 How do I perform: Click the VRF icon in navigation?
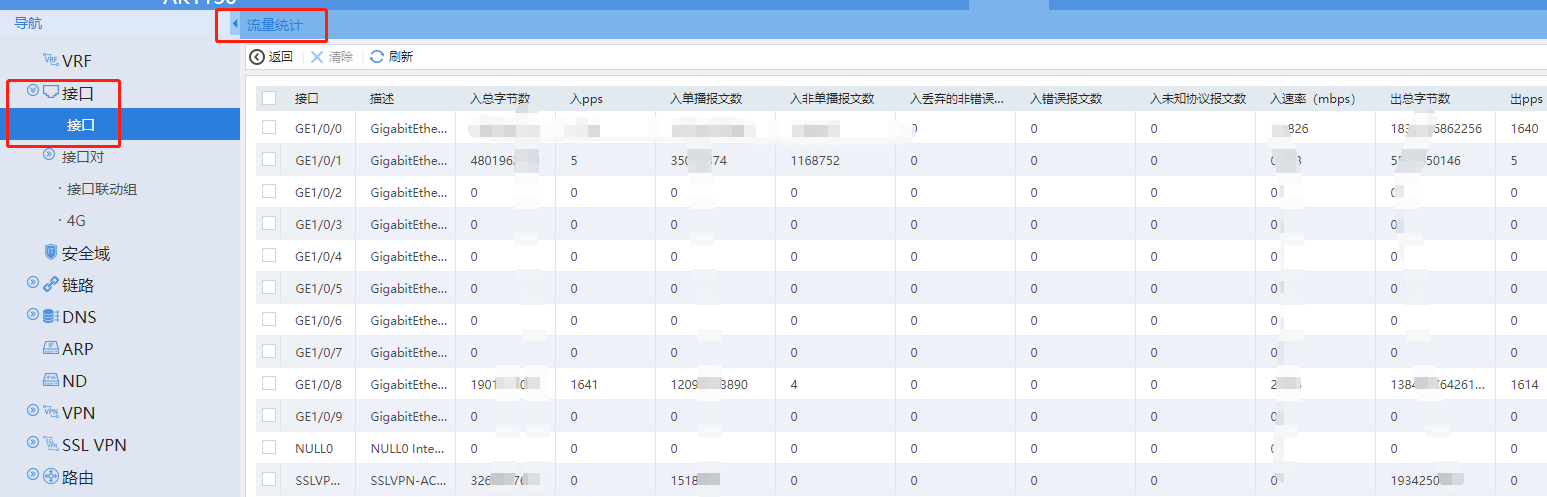pyautogui.click(x=51, y=61)
